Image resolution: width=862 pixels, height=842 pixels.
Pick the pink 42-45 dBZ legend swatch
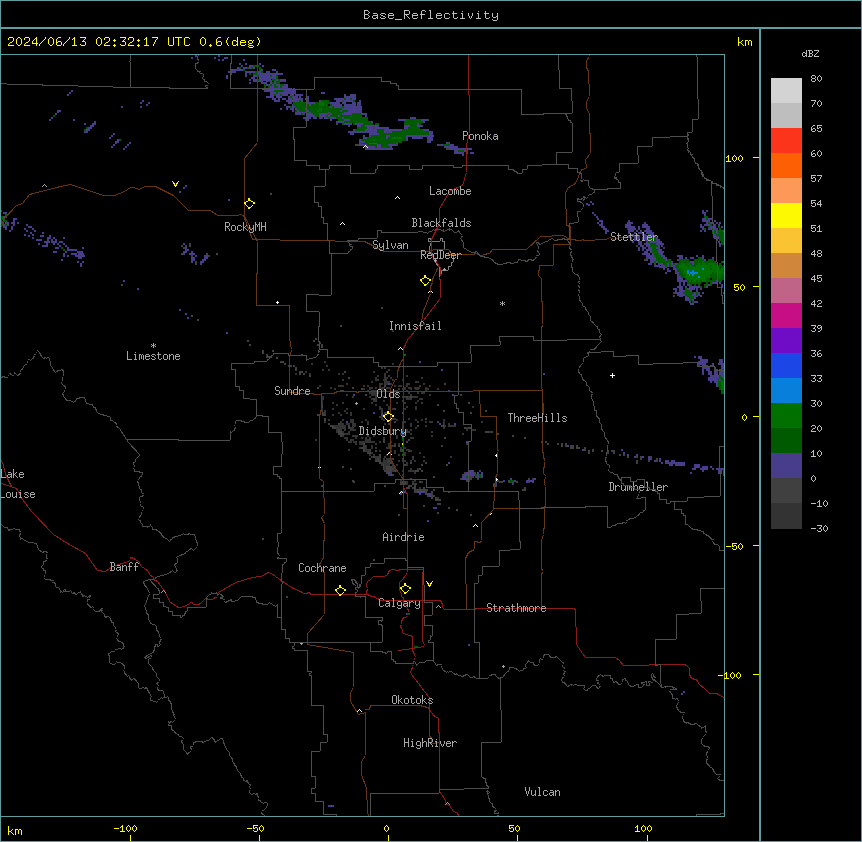pos(786,291)
